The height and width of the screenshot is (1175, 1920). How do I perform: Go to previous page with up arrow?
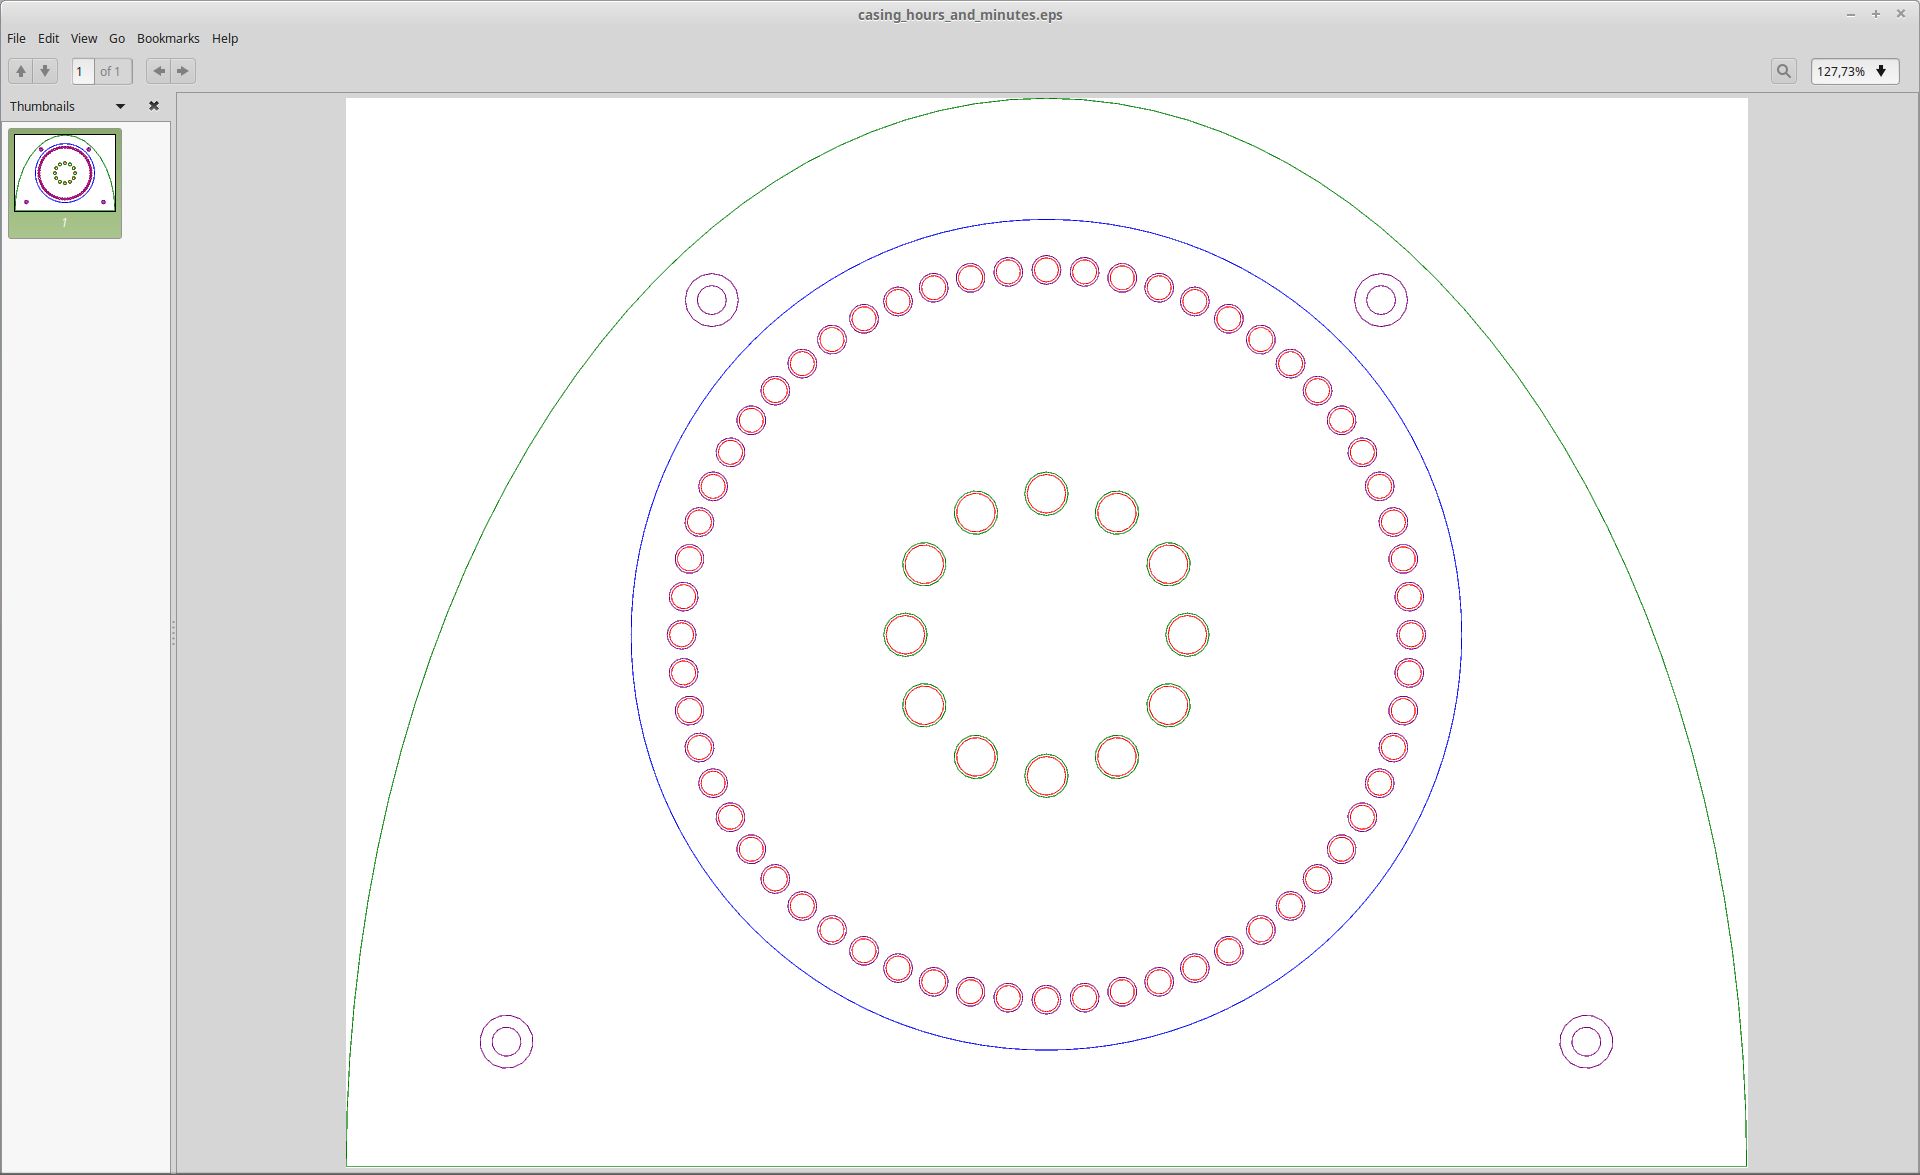click(x=21, y=71)
